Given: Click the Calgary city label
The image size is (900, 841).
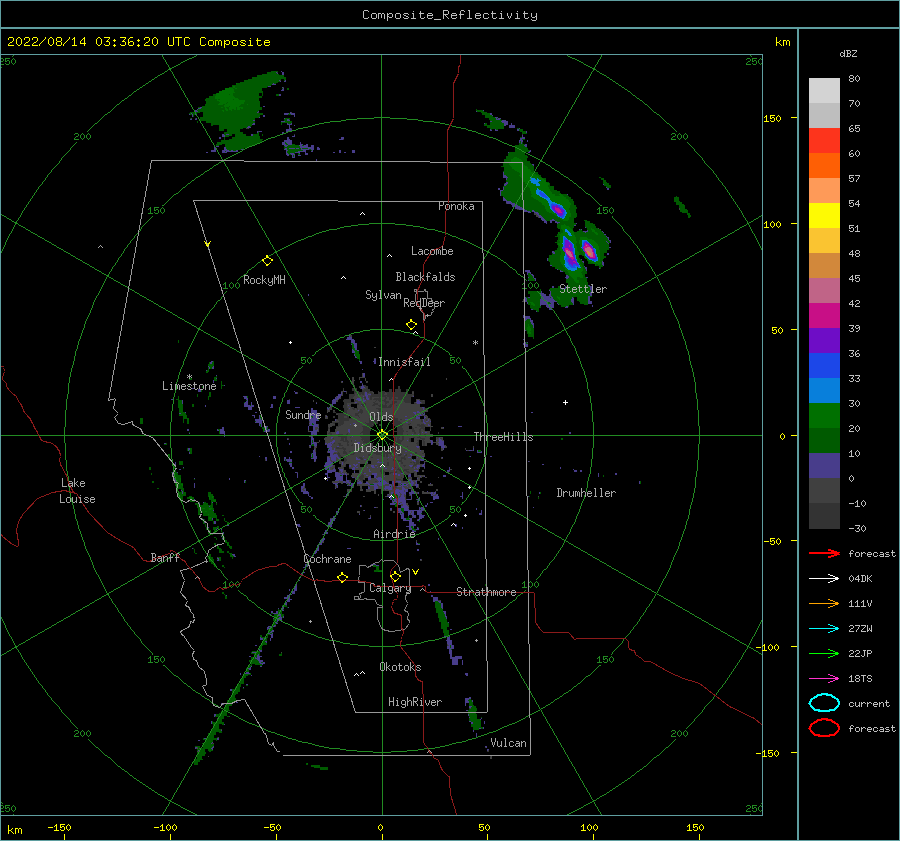Looking at the screenshot, I should (x=390, y=588).
